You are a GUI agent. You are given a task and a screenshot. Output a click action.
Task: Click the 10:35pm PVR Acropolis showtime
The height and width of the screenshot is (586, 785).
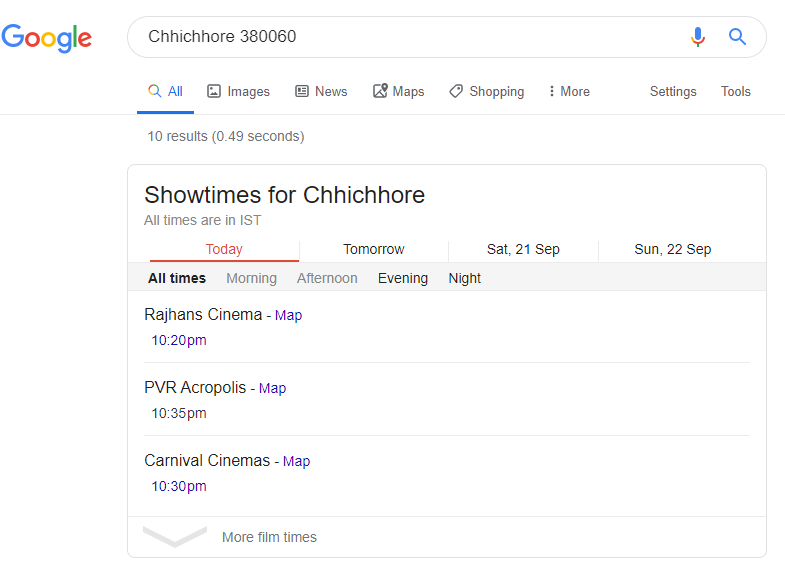(x=179, y=413)
